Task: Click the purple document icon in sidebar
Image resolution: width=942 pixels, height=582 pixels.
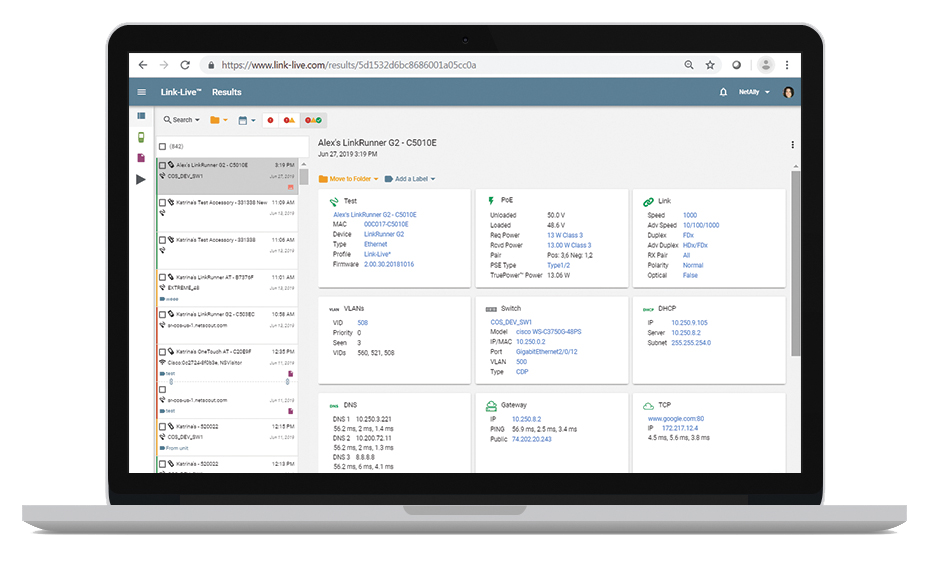Action: 141,158
